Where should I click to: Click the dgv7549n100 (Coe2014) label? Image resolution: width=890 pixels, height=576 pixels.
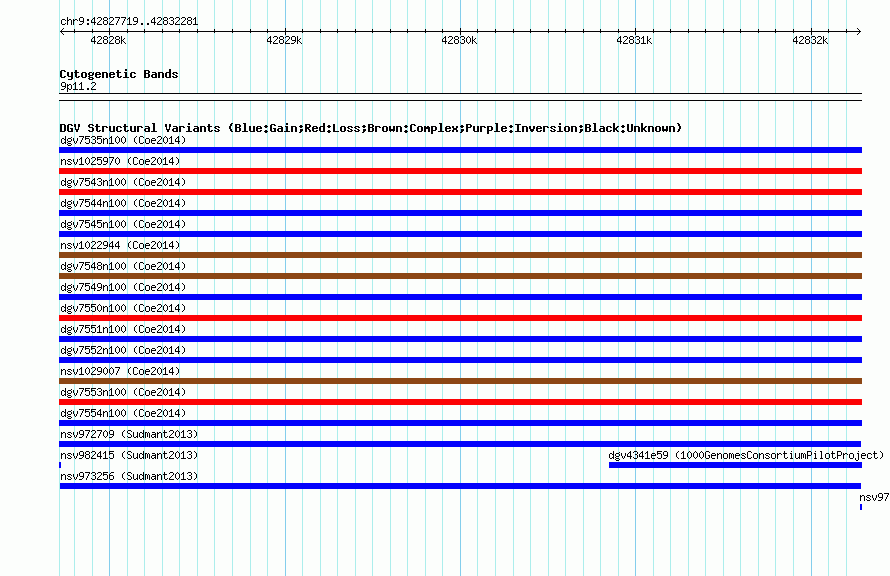(x=123, y=287)
